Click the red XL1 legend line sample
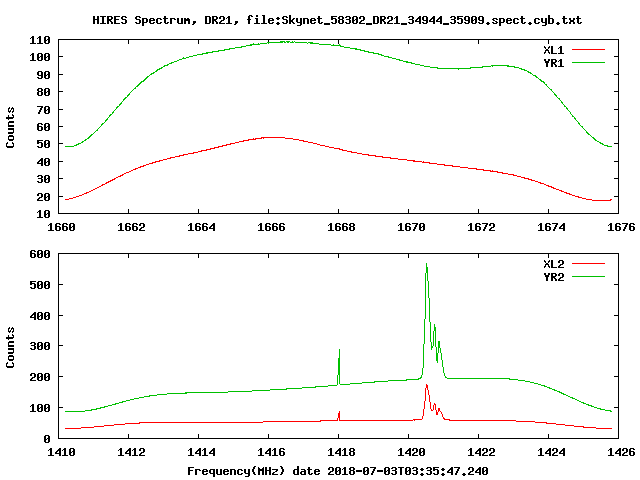640x480 pixels. click(588, 50)
